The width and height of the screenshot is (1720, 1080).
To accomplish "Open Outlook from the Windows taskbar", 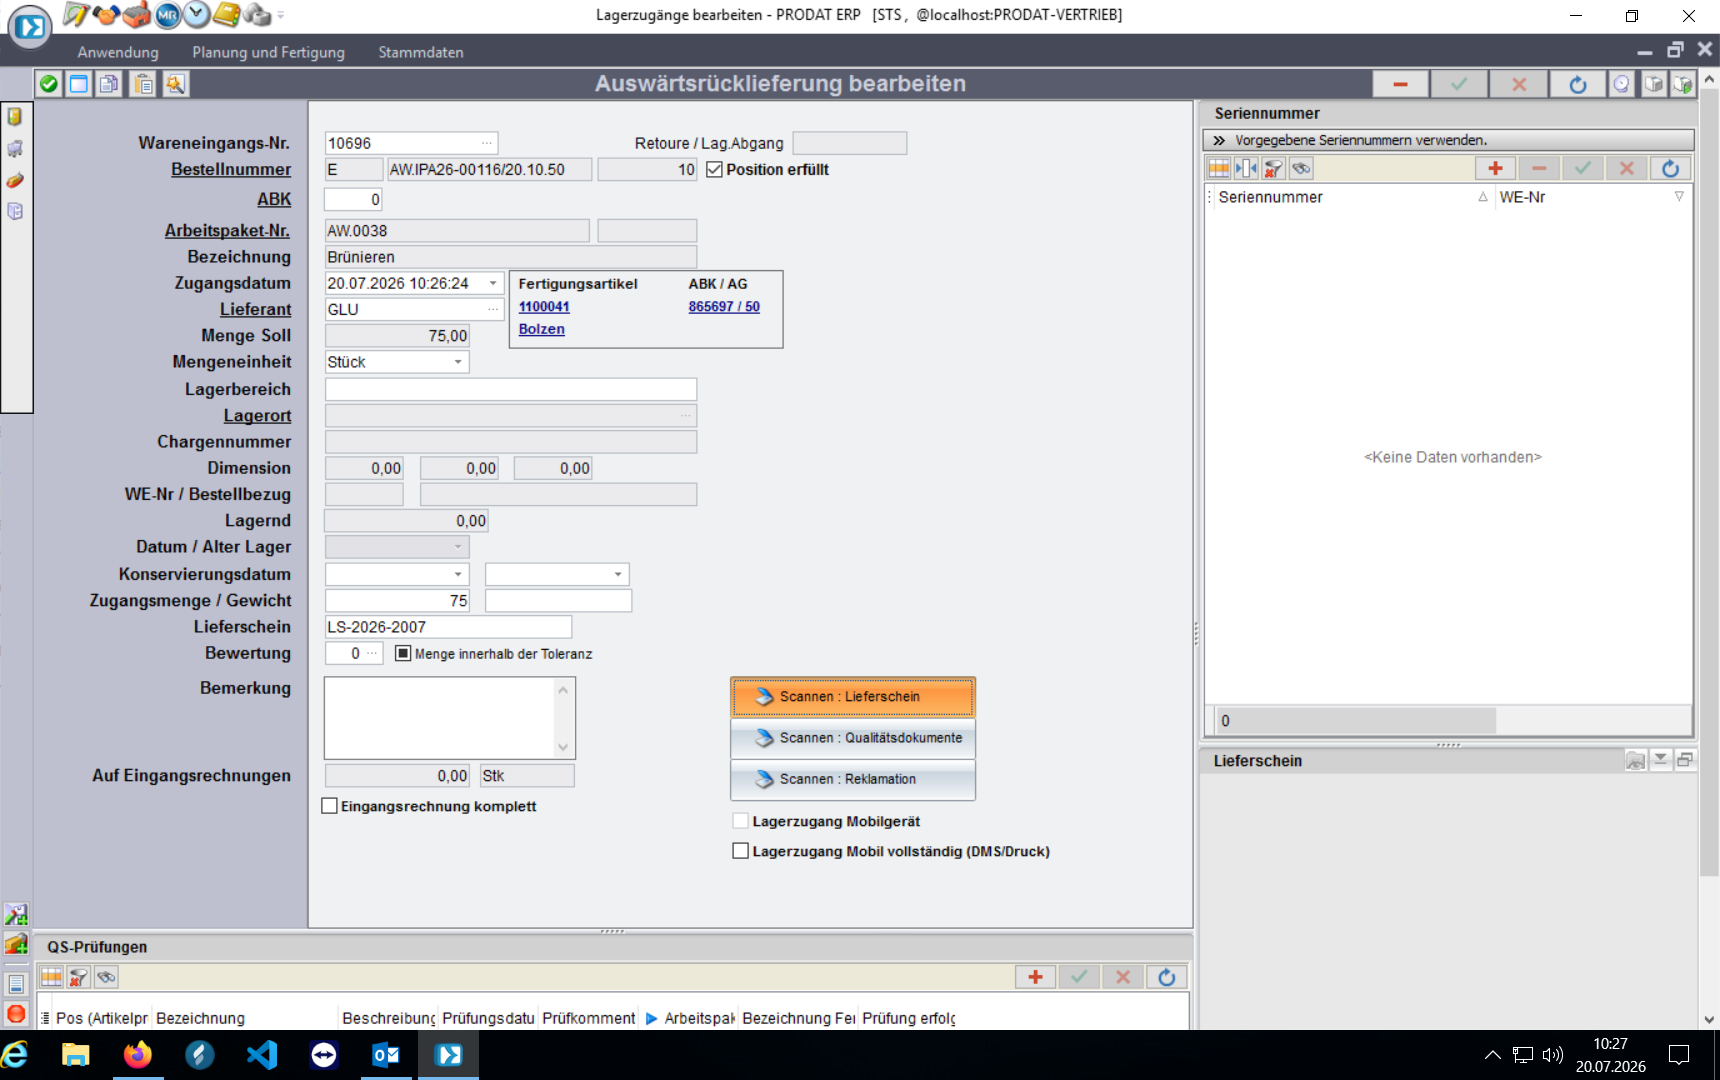I will pyautogui.click(x=386, y=1055).
